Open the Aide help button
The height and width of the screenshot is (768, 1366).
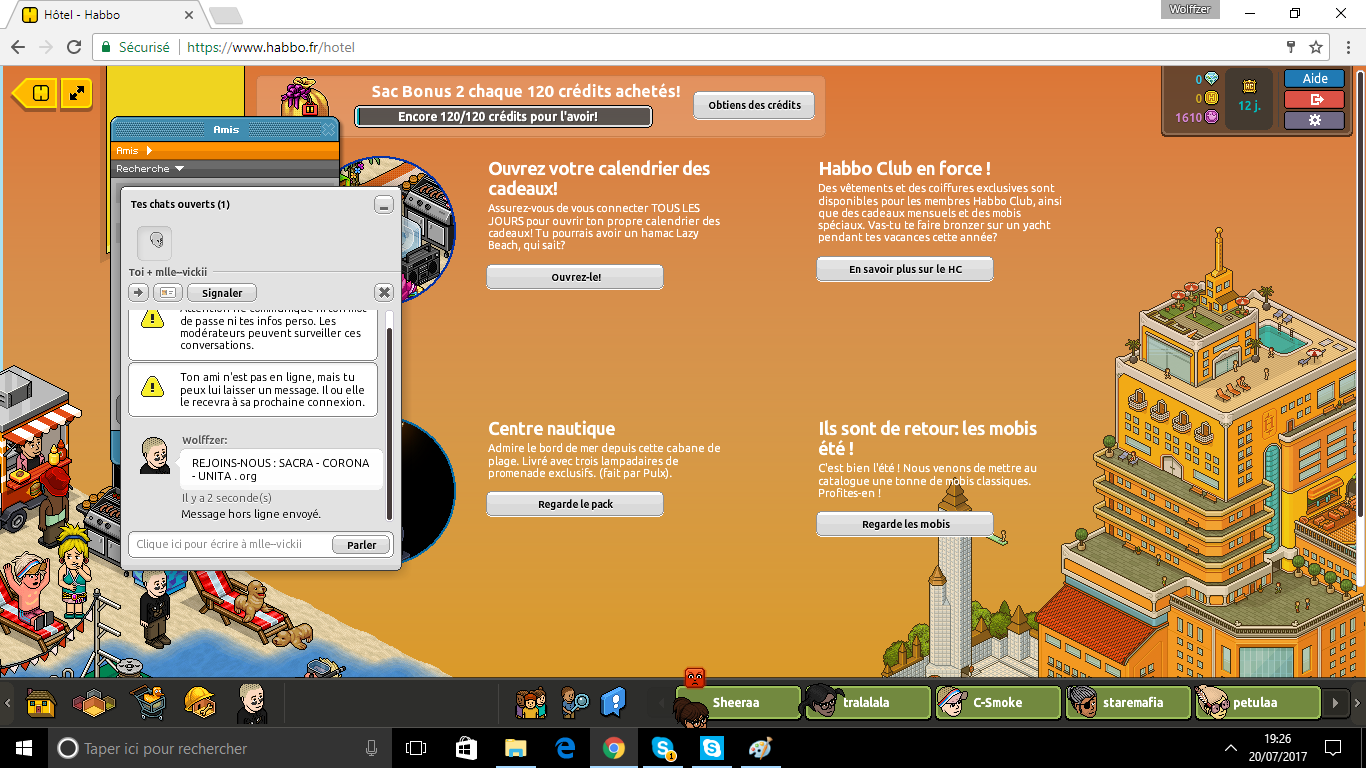coord(1315,78)
